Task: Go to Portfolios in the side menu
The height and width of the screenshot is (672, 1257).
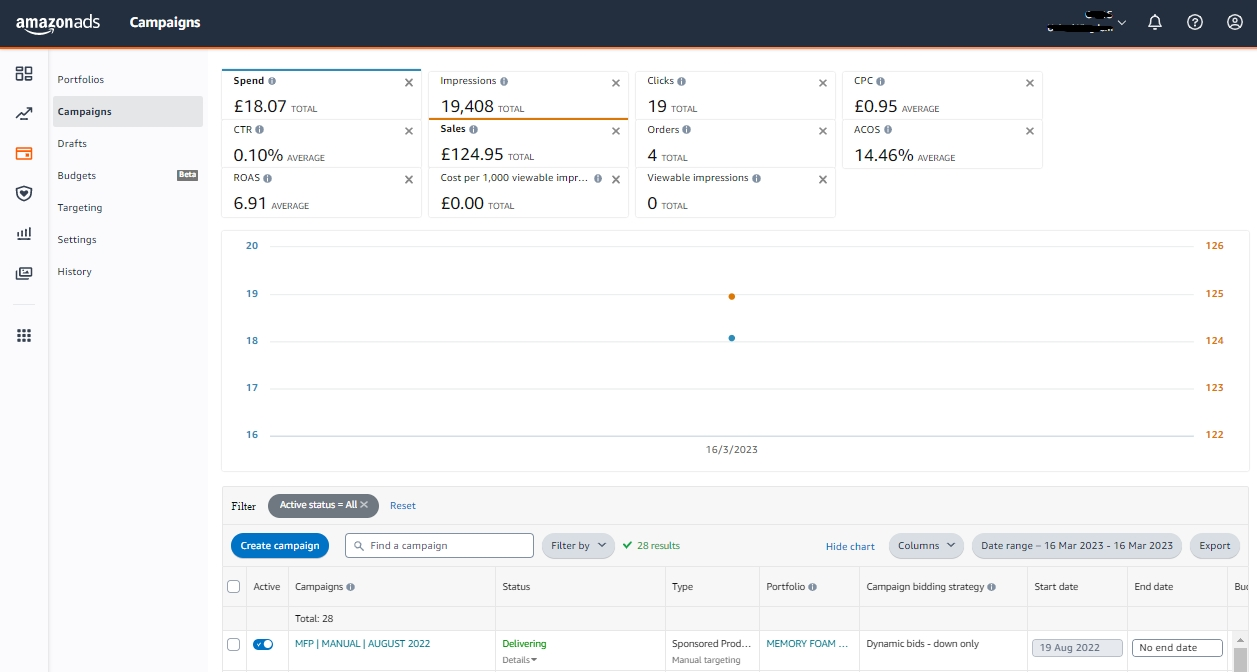Action: point(81,80)
